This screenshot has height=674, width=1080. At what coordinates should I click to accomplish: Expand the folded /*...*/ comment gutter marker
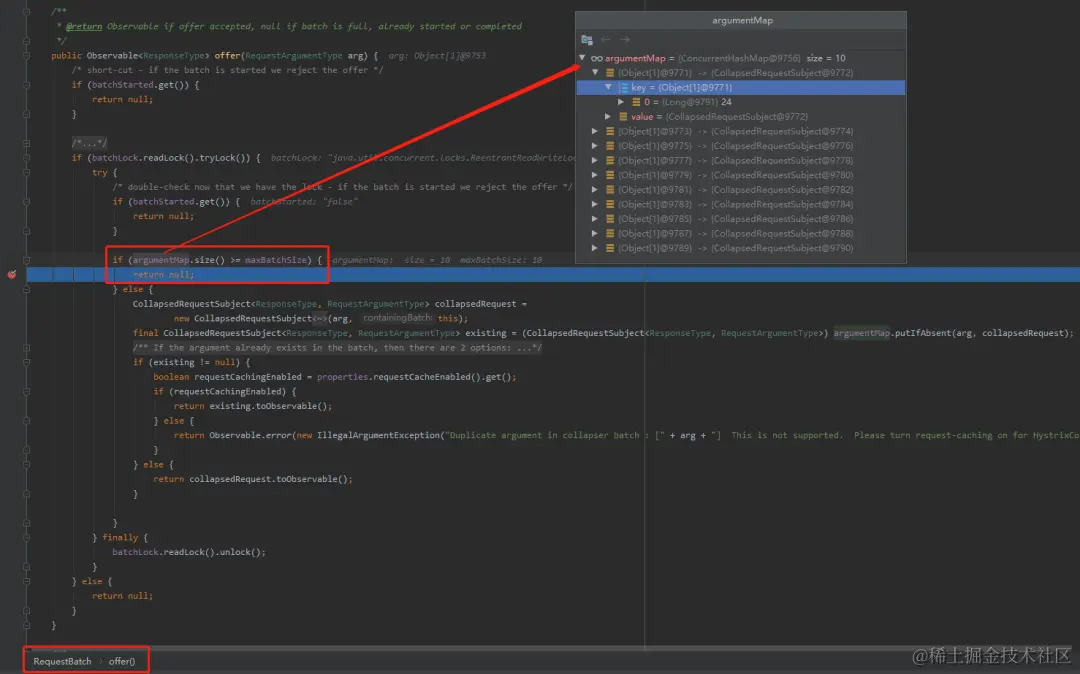[x=27, y=143]
